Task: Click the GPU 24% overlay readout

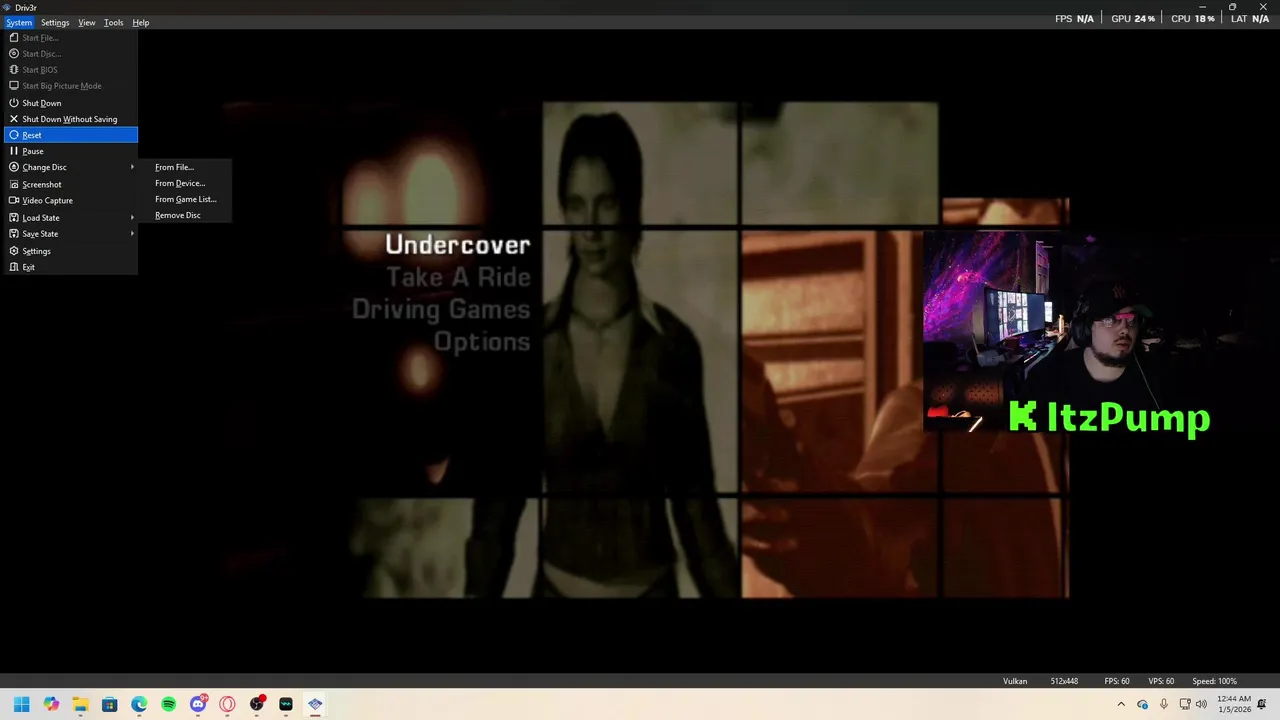Action: point(1133,19)
